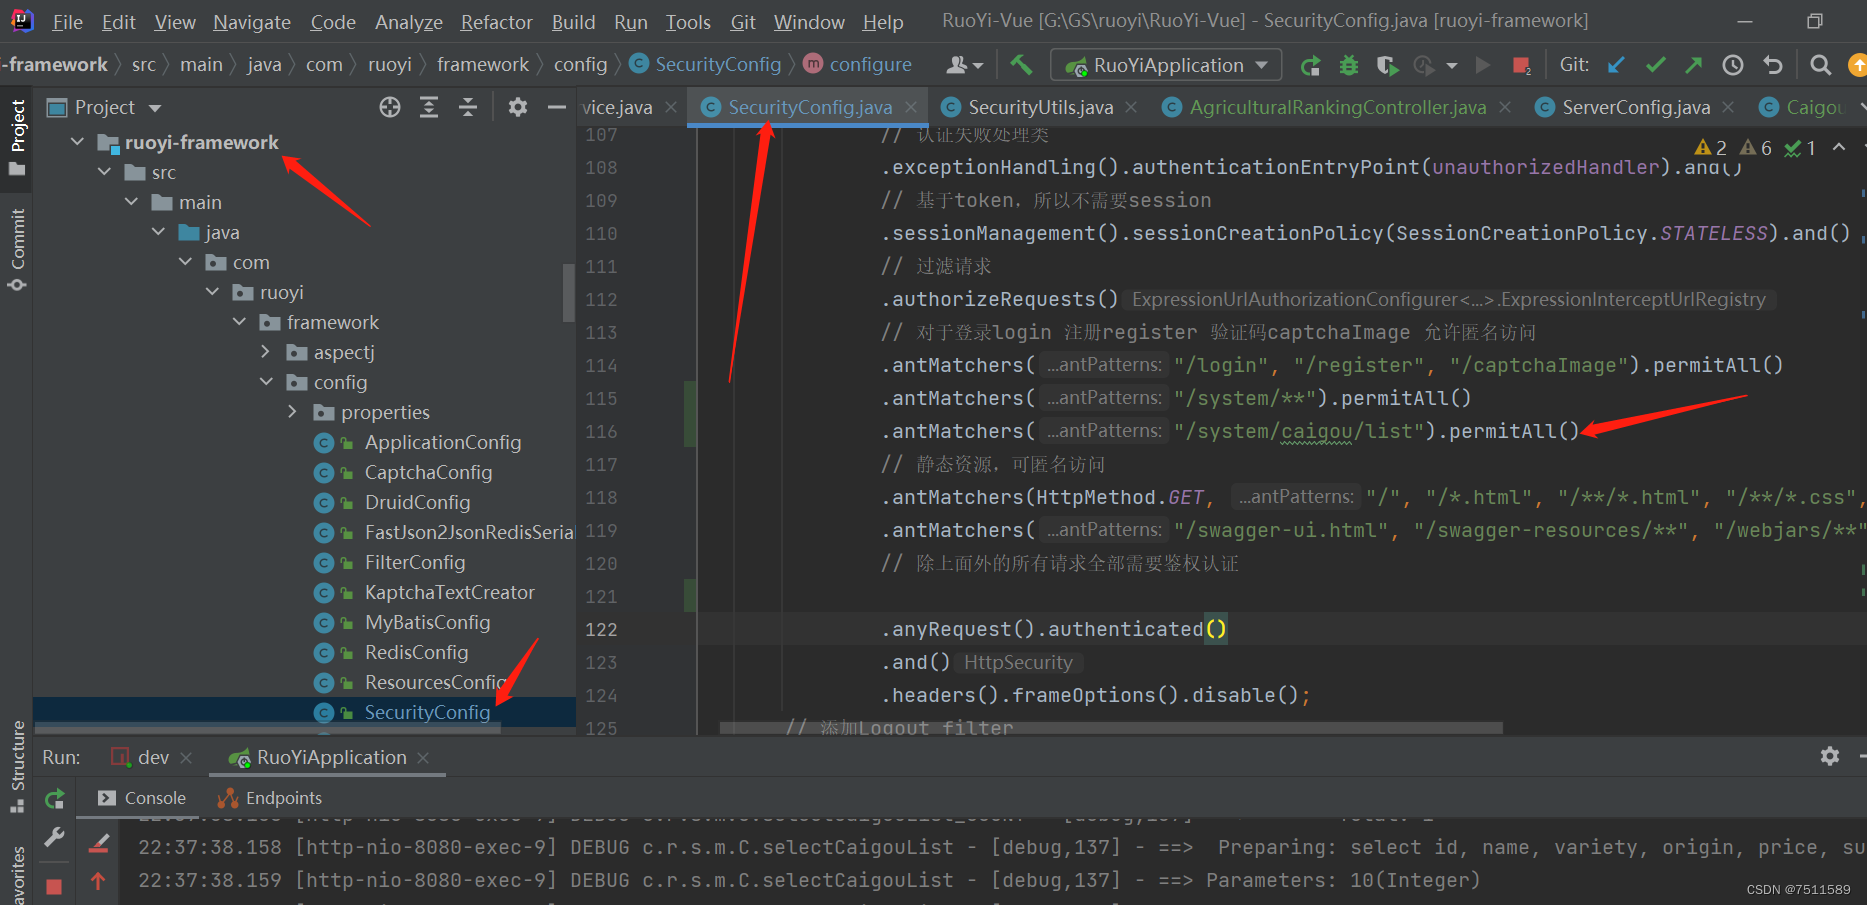Viewport: 1867px width, 905px height.
Task: Click the Git rollback icon
Action: pyautogui.click(x=1773, y=65)
